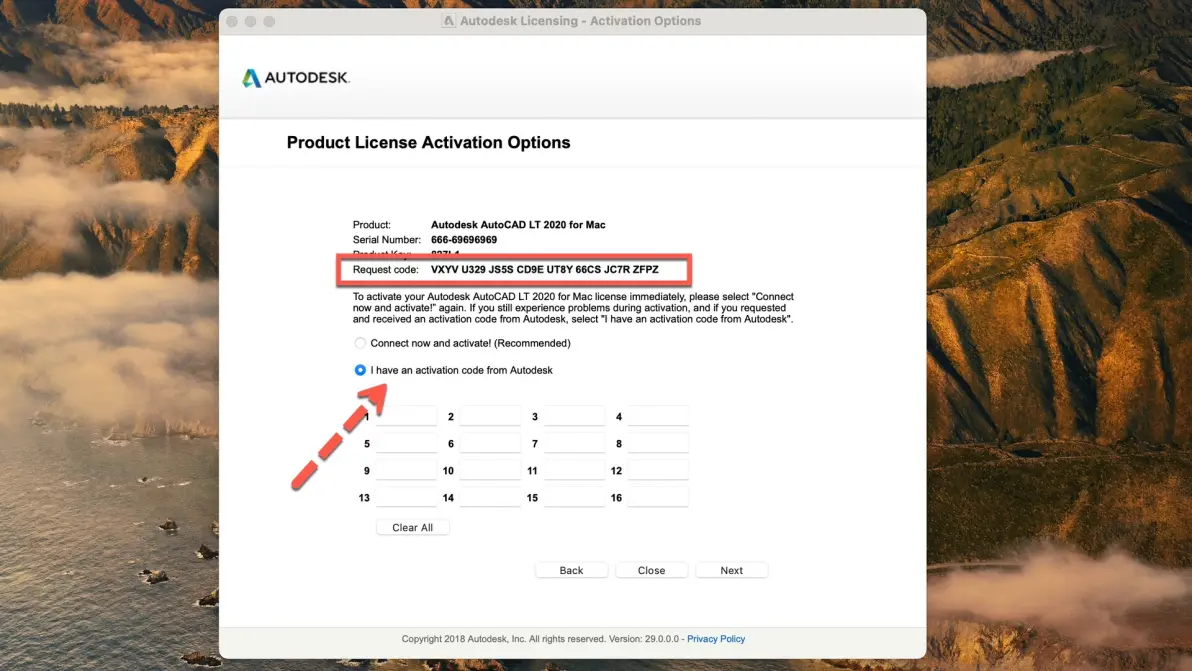This screenshot has height=671, width=1192.
Task: Click the window zoom button
Action: tap(269, 21)
